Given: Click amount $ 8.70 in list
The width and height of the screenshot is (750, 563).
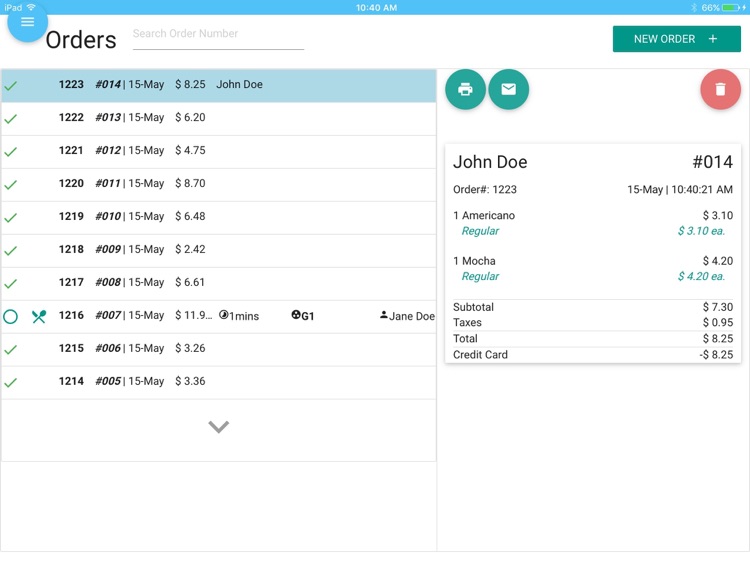Looking at the screenshot, I should [190, 183].
